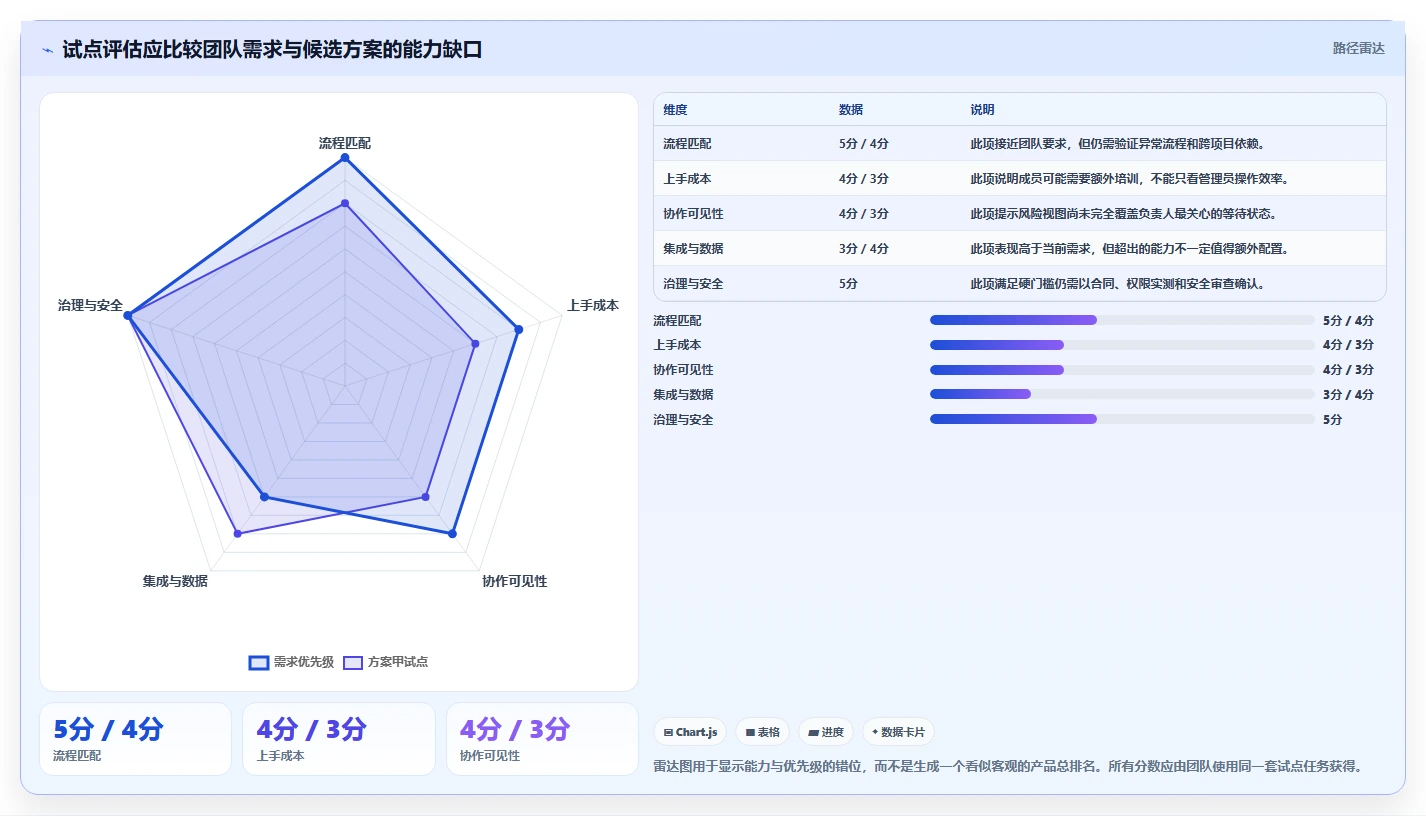Click table value 3分 / 4分 for 集成与数据
Image resolution: width=1426 pixels, height=816 pixels.
coord(864,249)
